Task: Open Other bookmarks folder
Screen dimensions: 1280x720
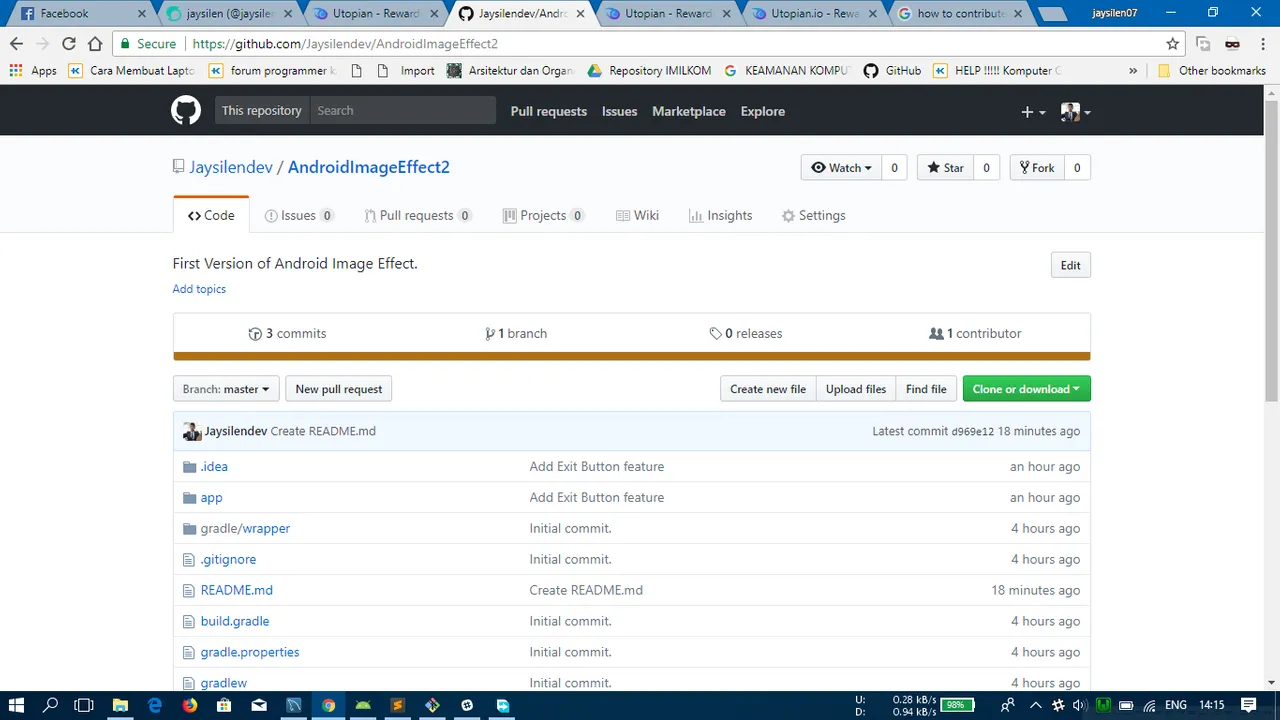Action: (x=1212, y=71)
